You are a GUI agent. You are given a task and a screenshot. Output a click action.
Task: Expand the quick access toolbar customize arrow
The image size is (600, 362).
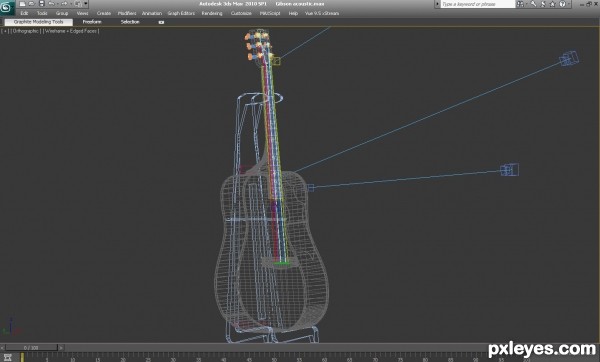click(86, 4)
